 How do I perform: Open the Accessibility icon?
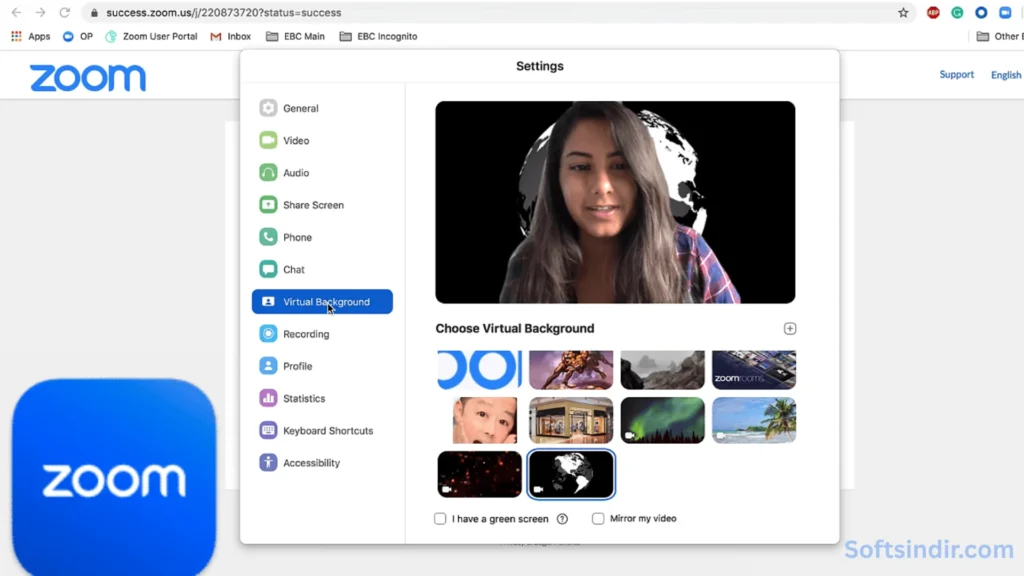pyautogui.click(x=268, y=463)
